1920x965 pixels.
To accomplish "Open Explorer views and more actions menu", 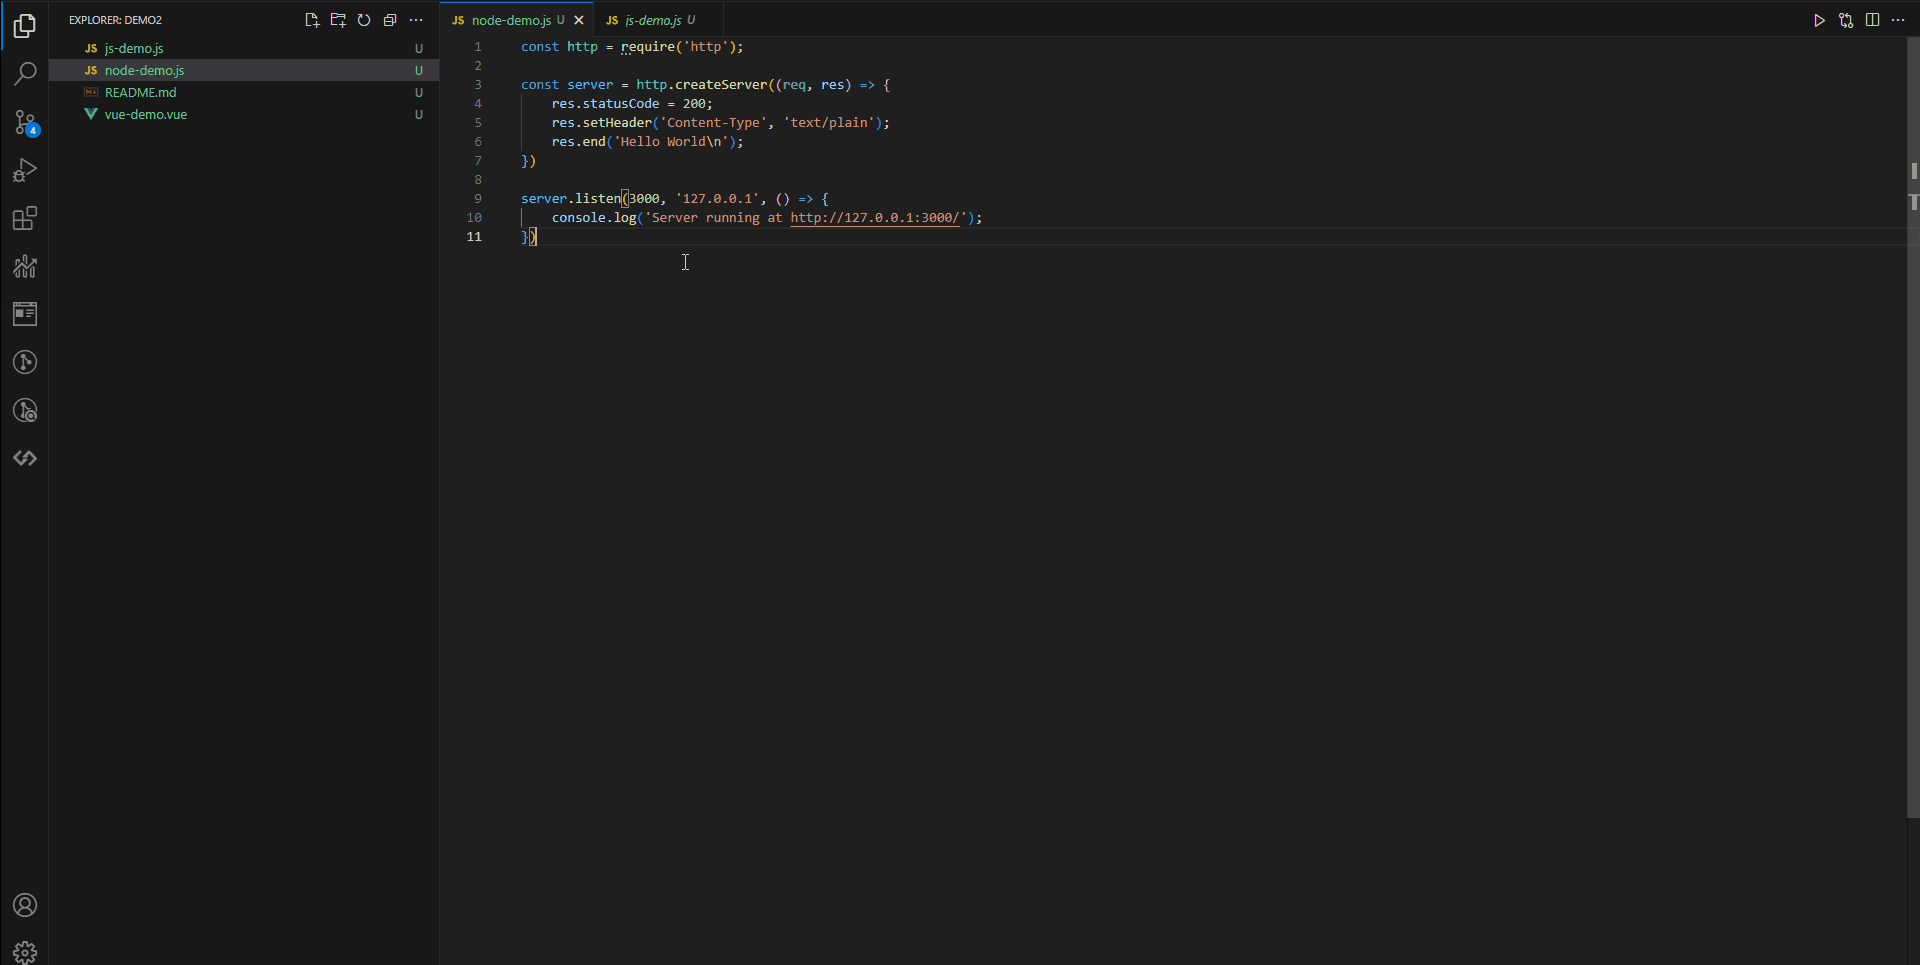I will 416,20.
